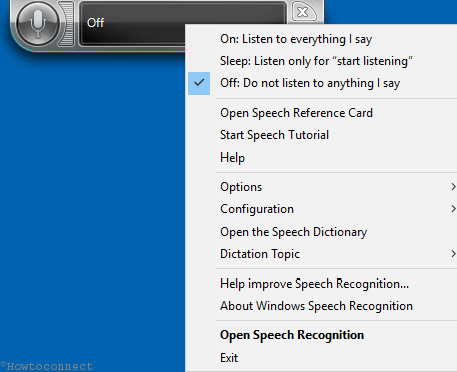Screen dimensions: 457x372
Task: Select 'Off: Do not listen to anything I say'
Action: tap(321, 83)
